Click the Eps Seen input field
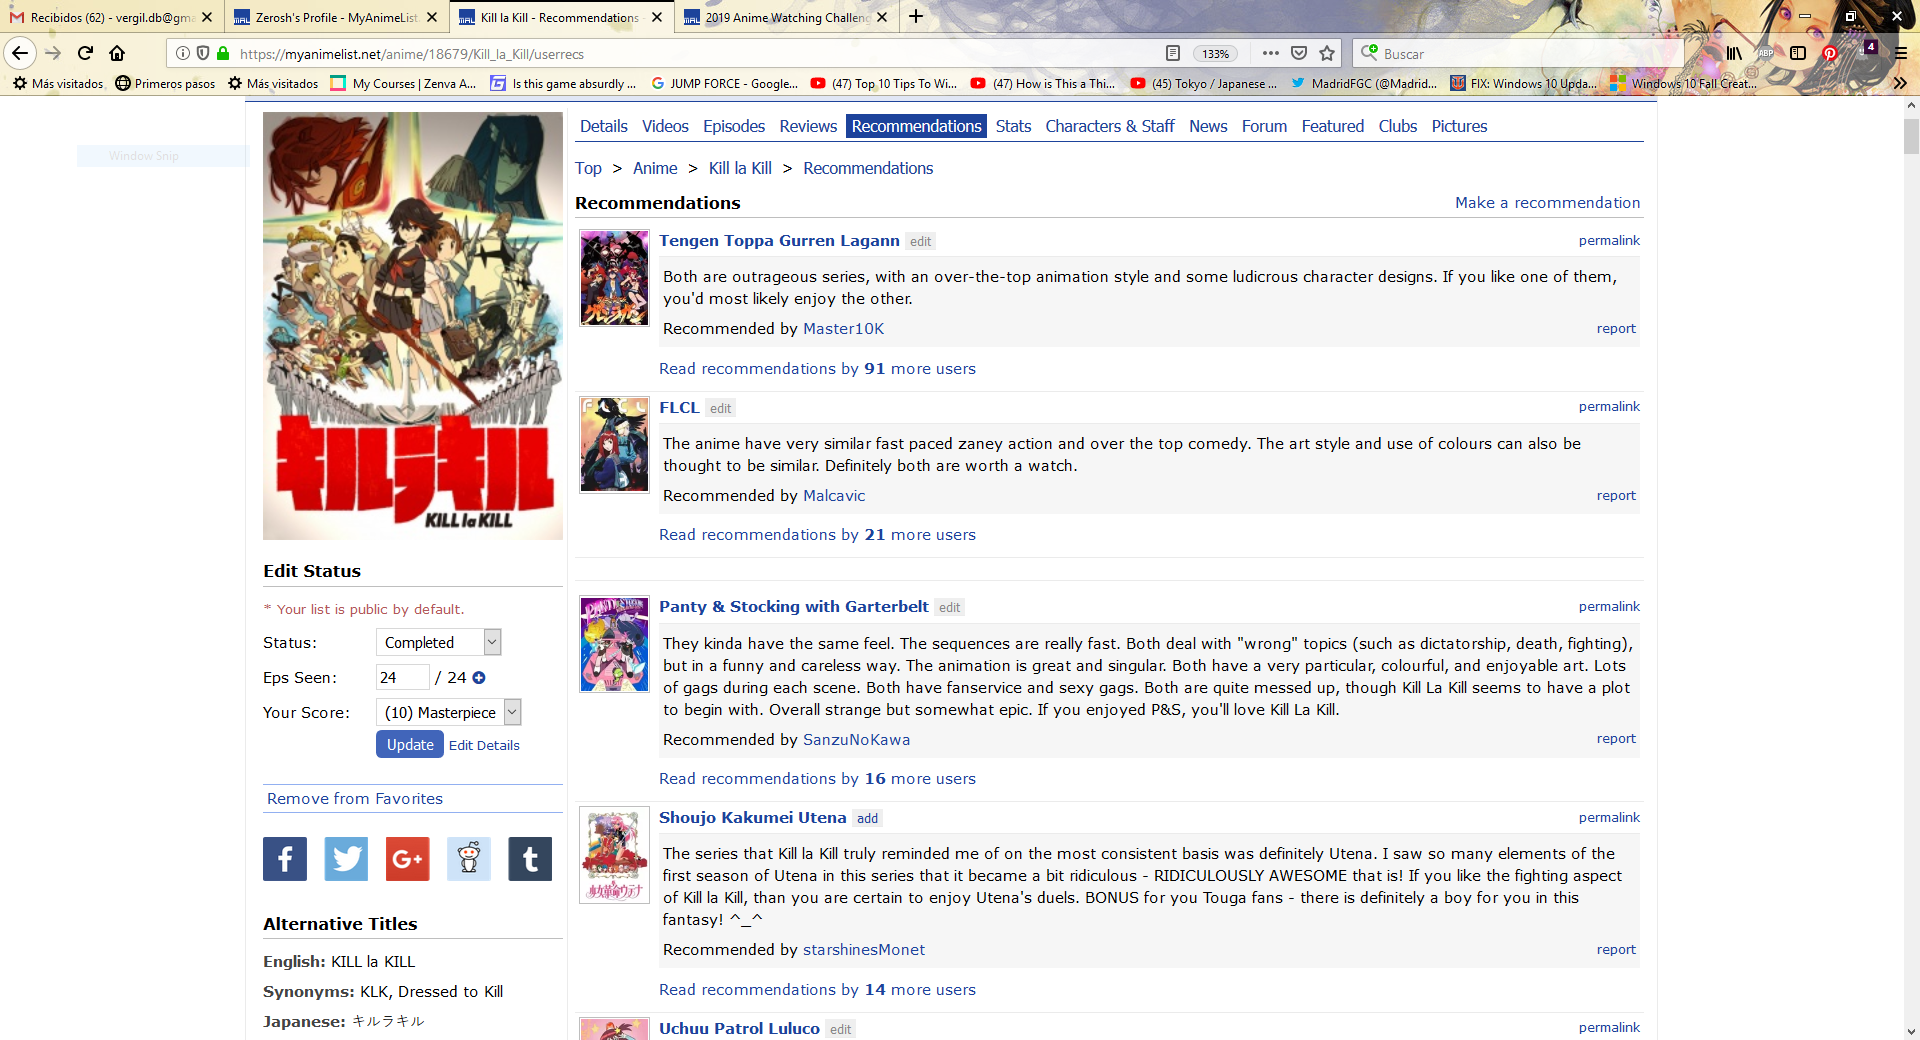Image resolution: width=1920 pixels, height=1040 pixels. coord(402,678)
